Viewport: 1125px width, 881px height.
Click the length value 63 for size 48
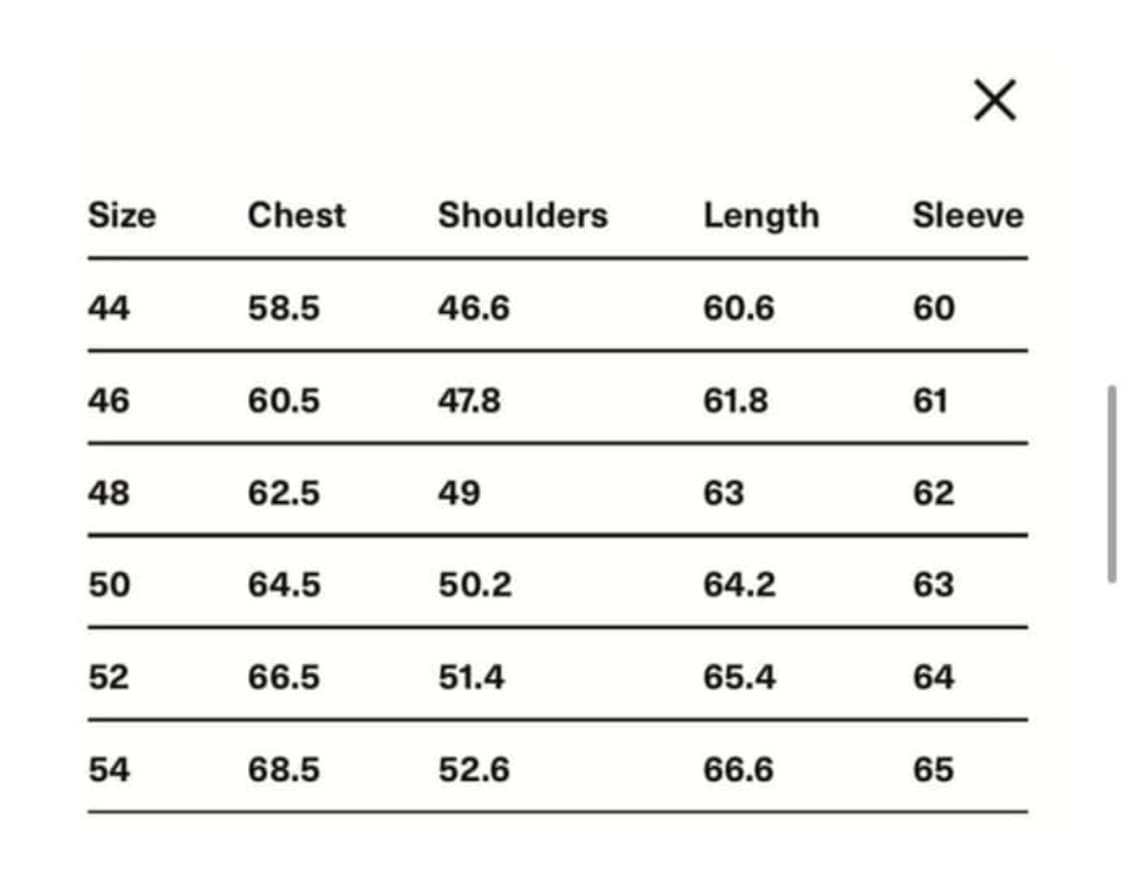[x=723, y=493]
